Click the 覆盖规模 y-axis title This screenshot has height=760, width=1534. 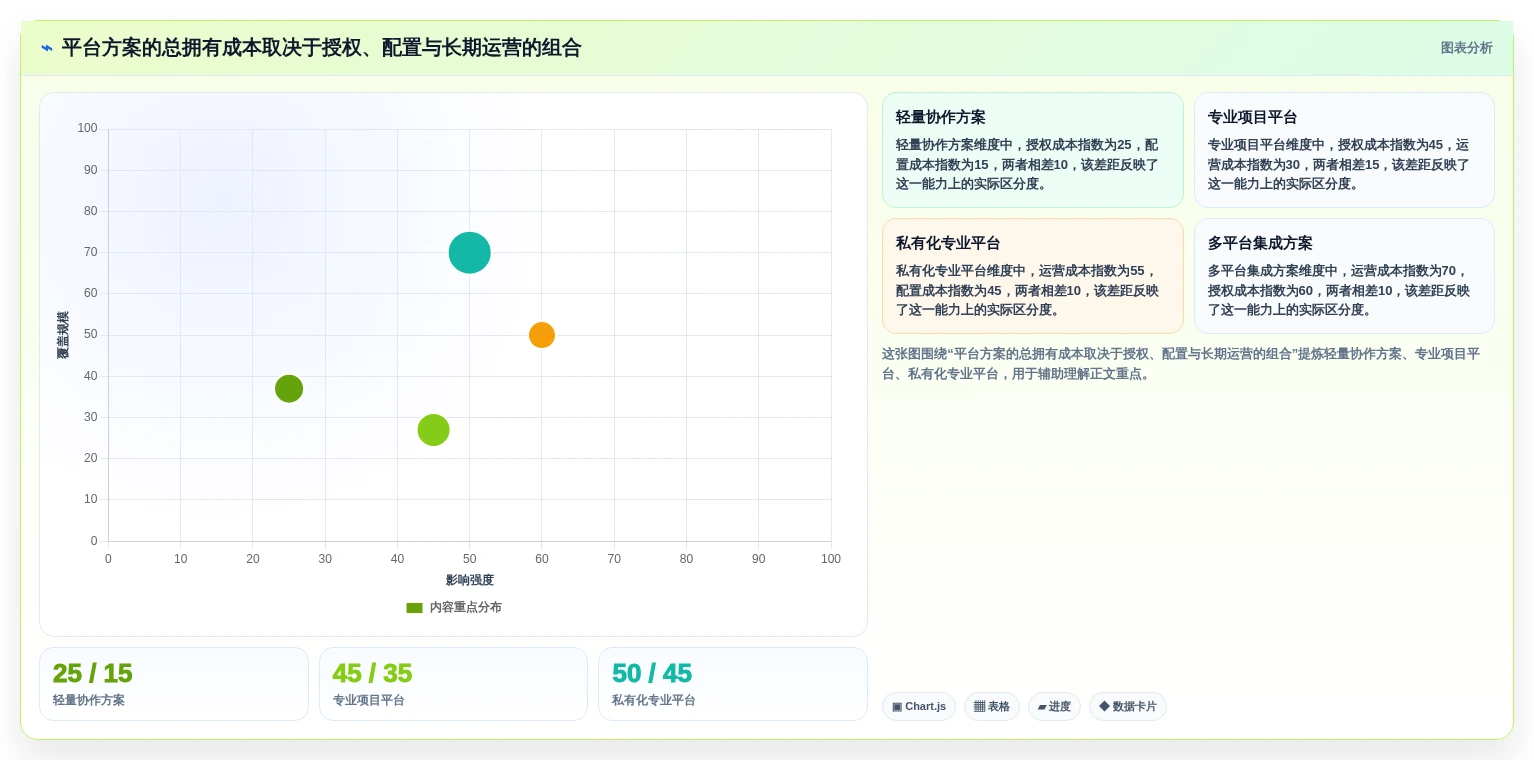coord(63,335)
